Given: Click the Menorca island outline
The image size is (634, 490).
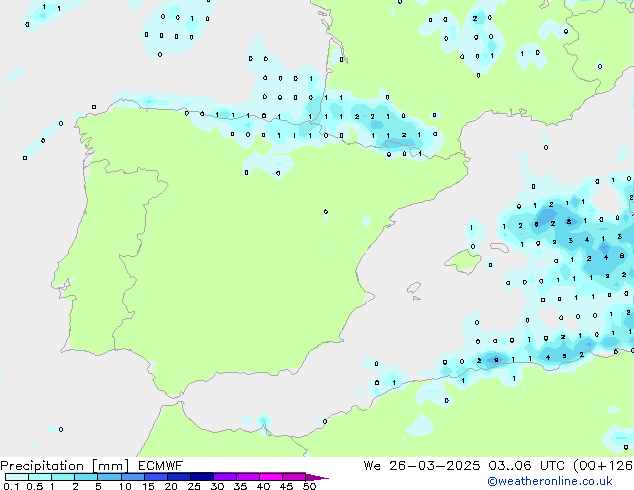Looking at the screenshot, I should 500,247.
